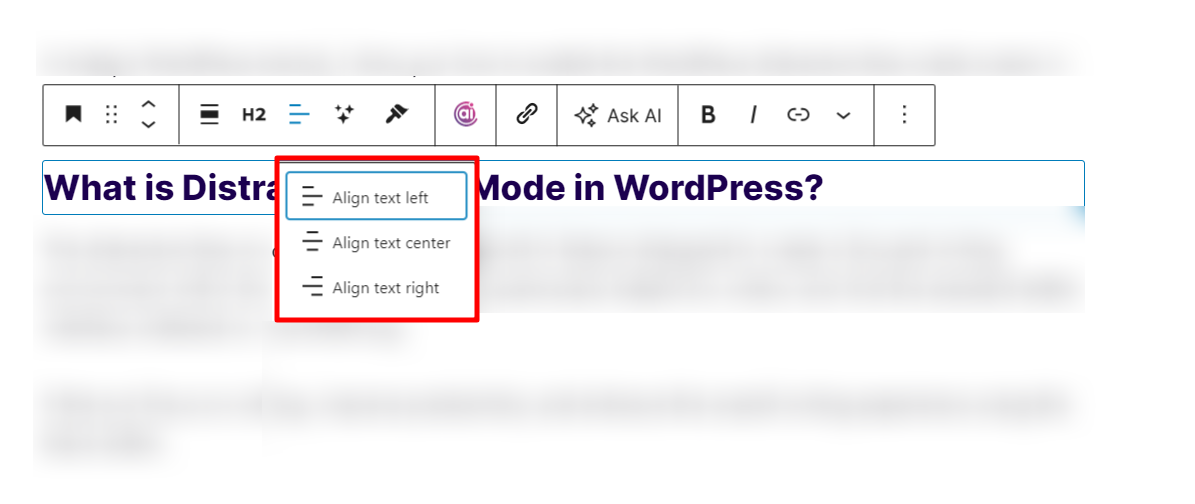
Task: Click the purple AI circle icon
Action: coord(466,115)
